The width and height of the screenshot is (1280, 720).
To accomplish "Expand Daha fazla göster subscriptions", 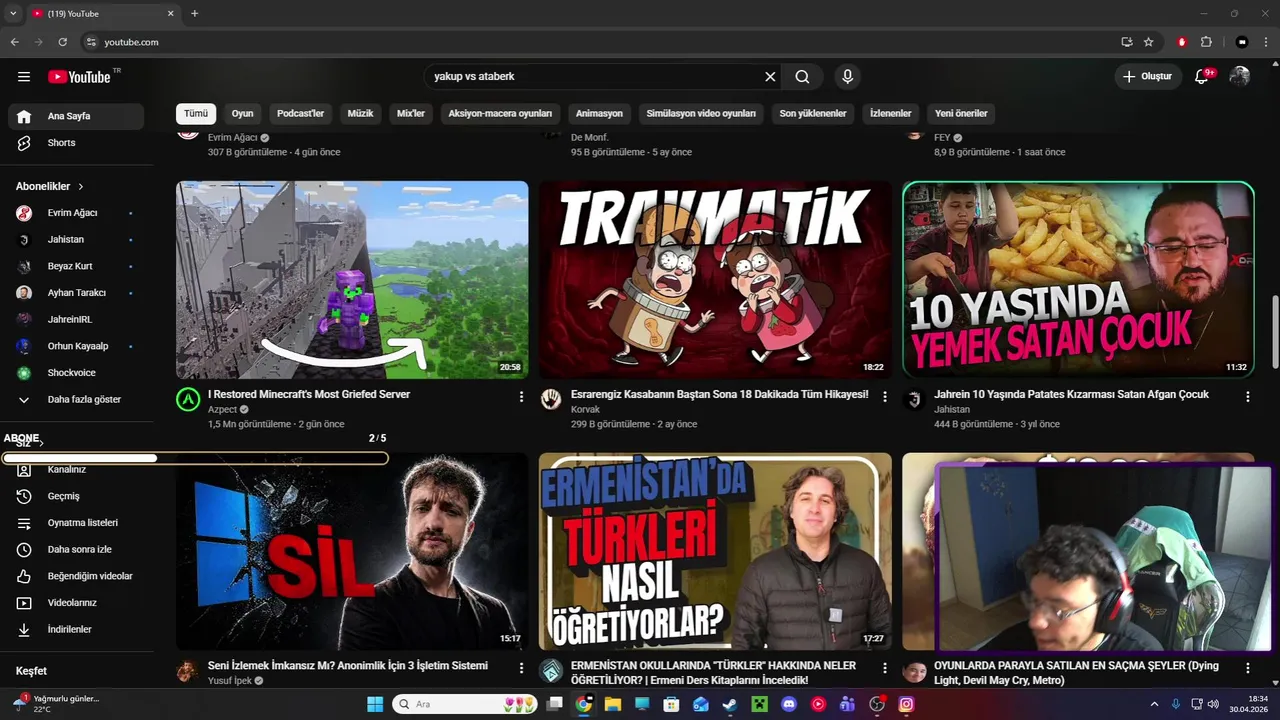I will pos(76,399).
